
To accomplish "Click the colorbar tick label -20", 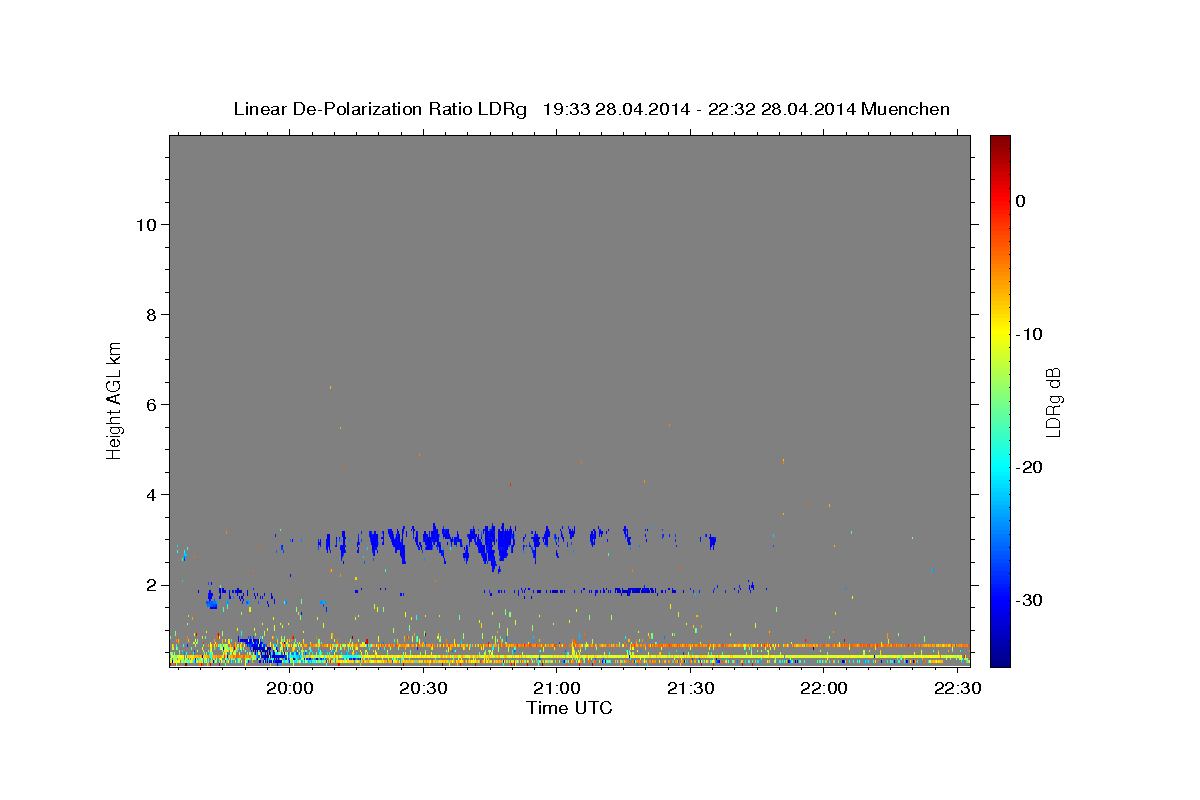I will (1029, 467).
